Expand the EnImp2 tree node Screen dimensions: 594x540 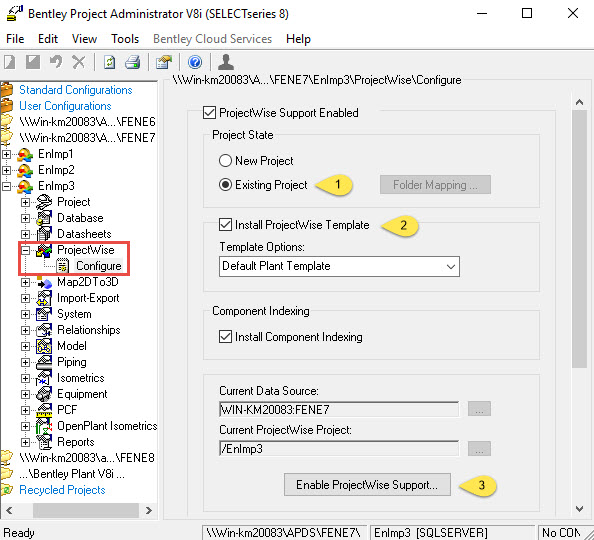(x=6, y=170)
